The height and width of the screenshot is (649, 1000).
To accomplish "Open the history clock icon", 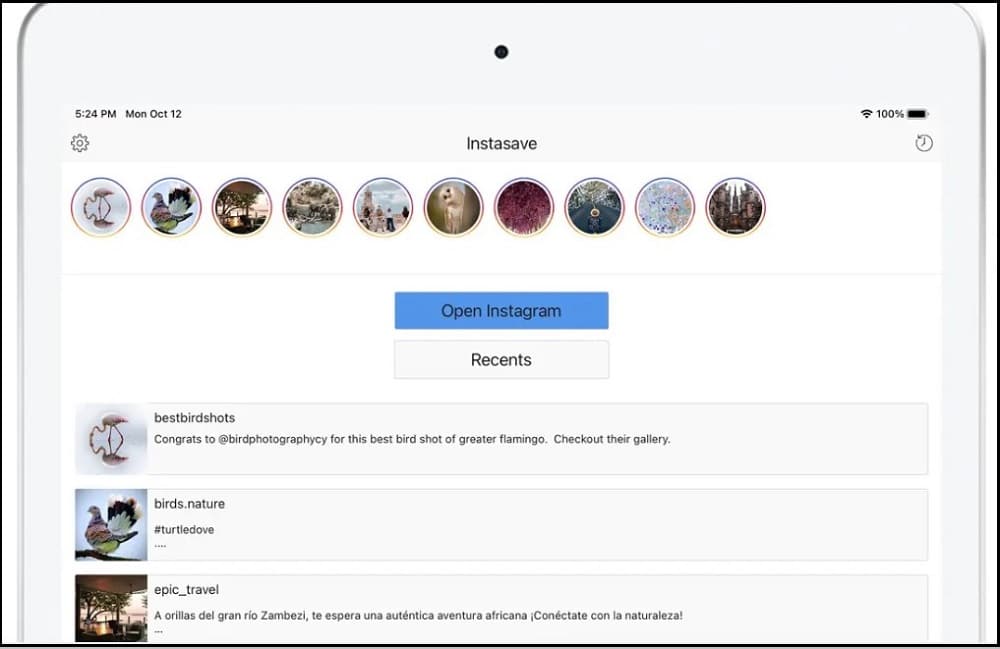I will point(923,143).
